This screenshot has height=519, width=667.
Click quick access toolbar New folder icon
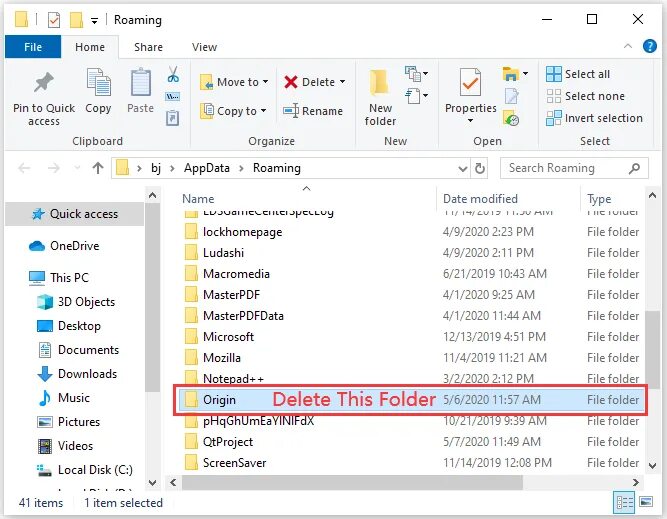[x=76, y=20]
